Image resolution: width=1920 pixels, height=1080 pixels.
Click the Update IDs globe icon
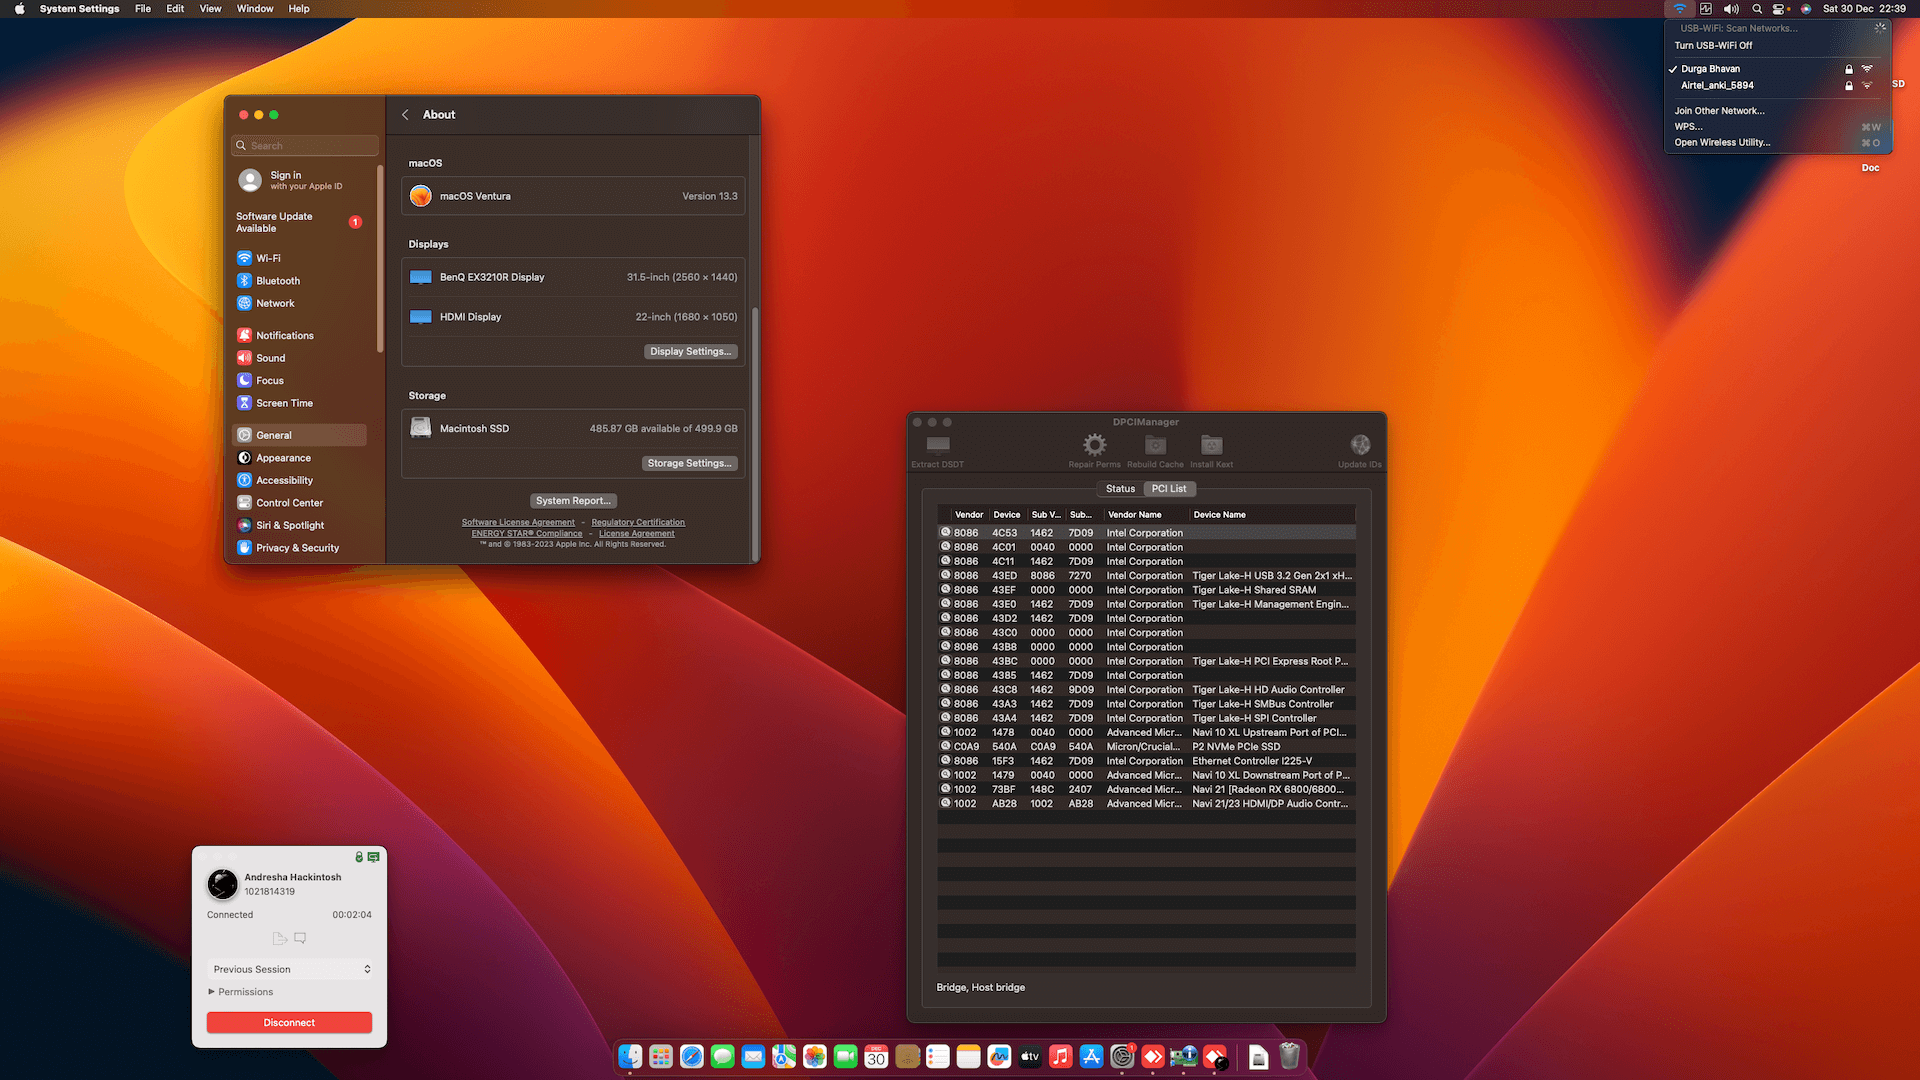(1359, 445)
